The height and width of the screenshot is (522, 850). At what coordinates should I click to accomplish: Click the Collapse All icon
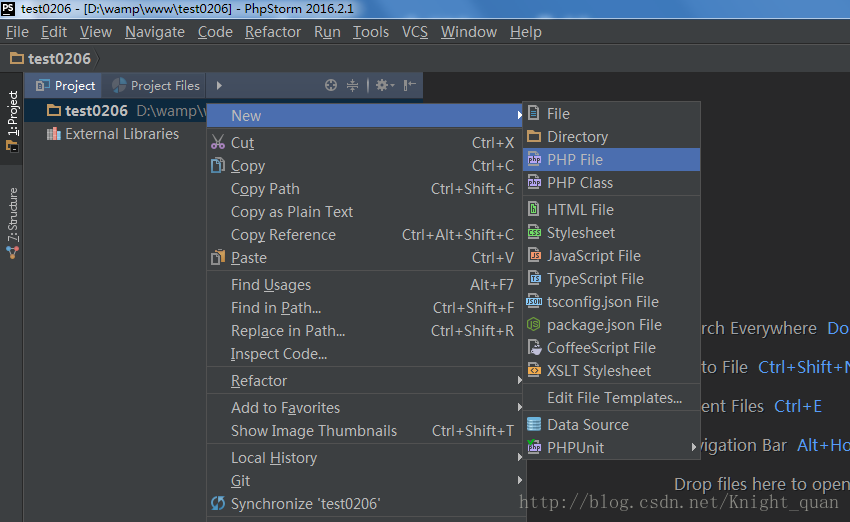click(352, 85)
